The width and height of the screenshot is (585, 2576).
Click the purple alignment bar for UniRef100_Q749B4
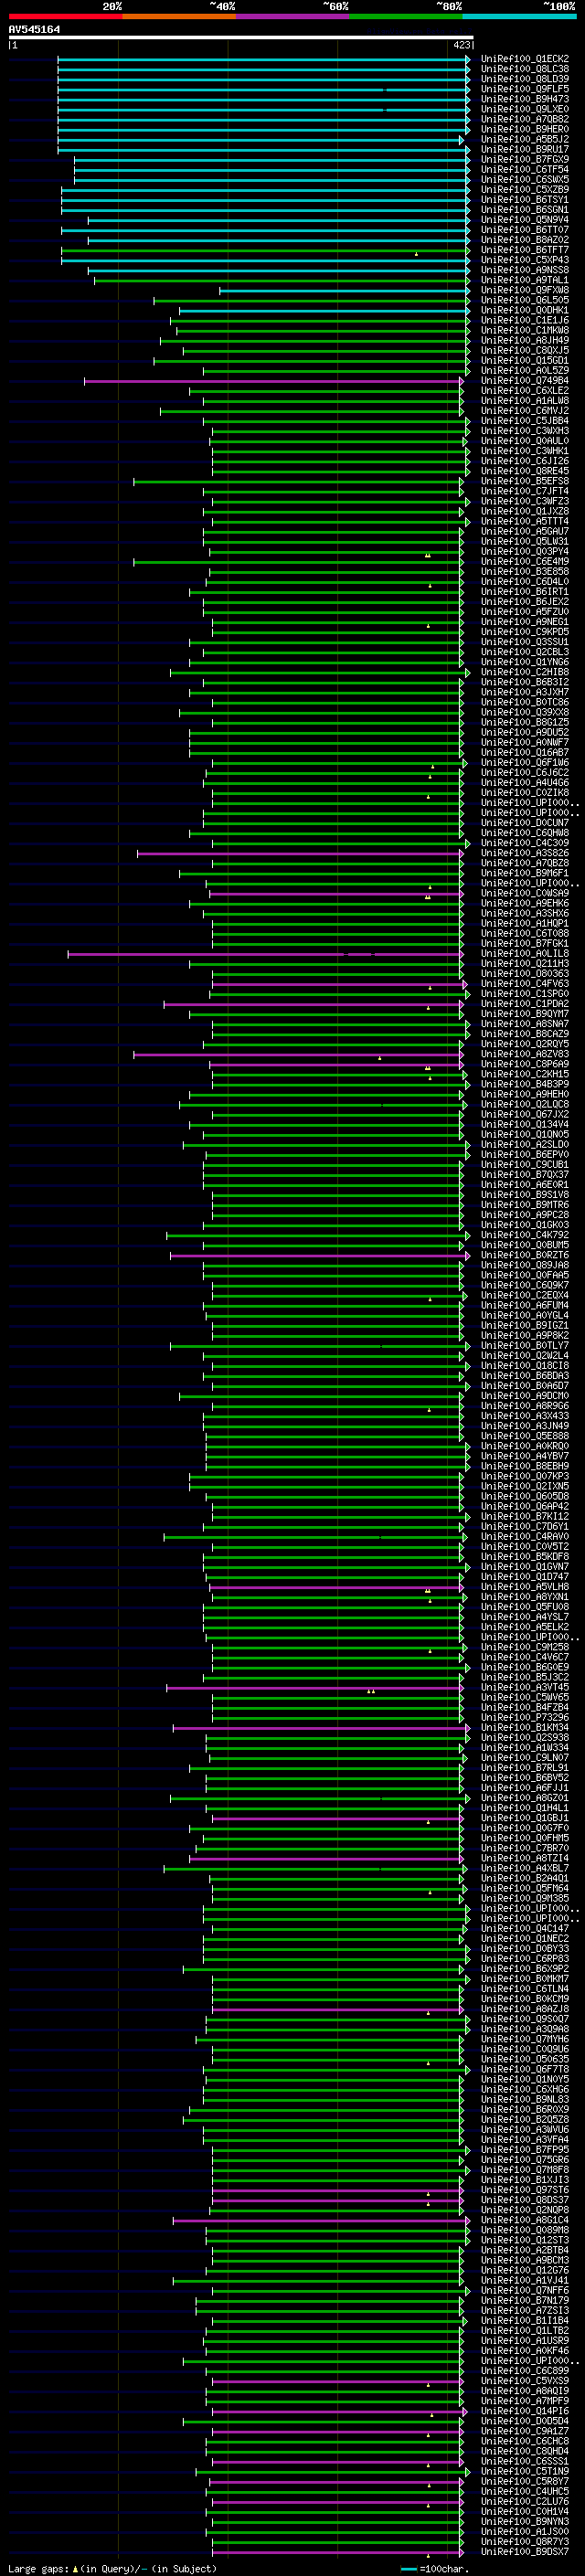click(x=274, y=381)
